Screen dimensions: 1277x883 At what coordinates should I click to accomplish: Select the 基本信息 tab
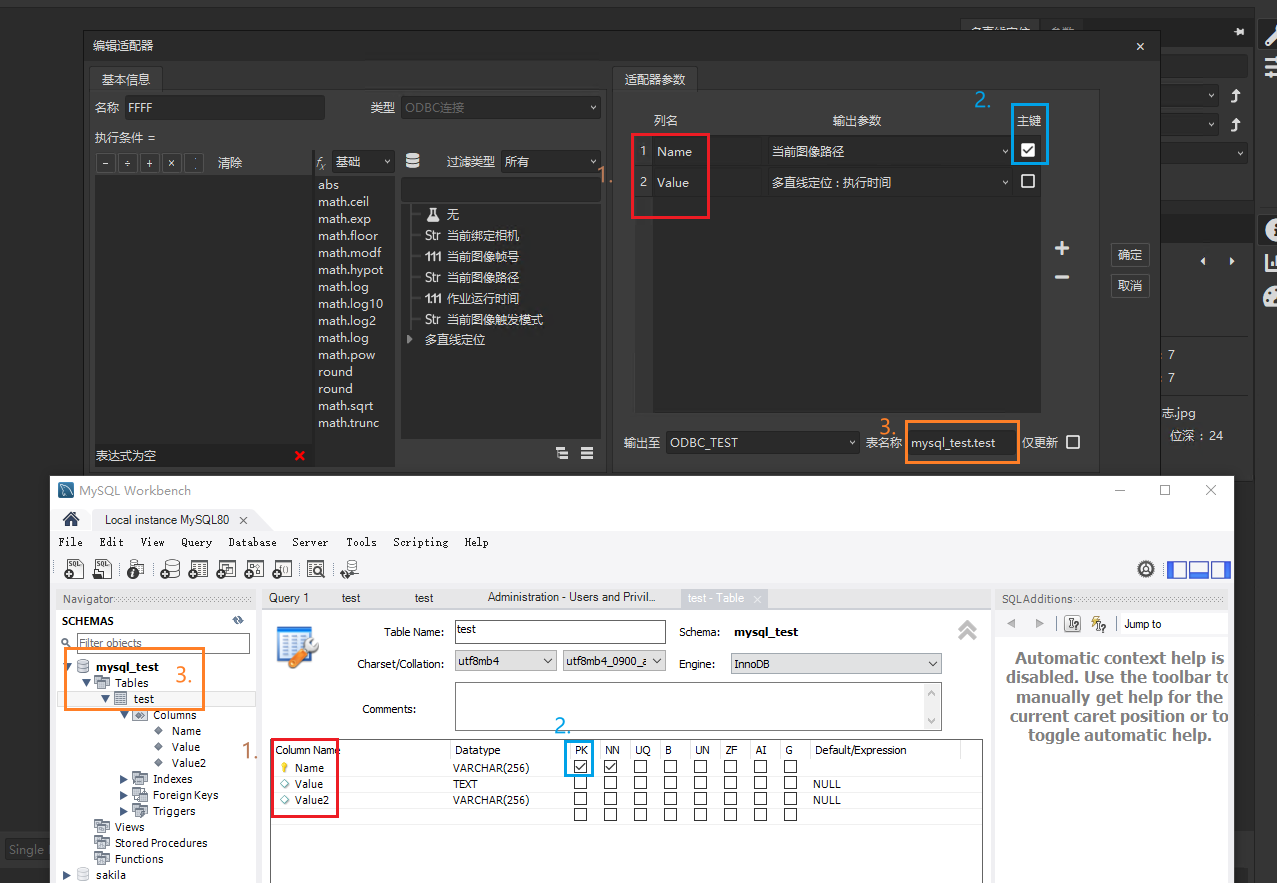(x=126, y=79)
